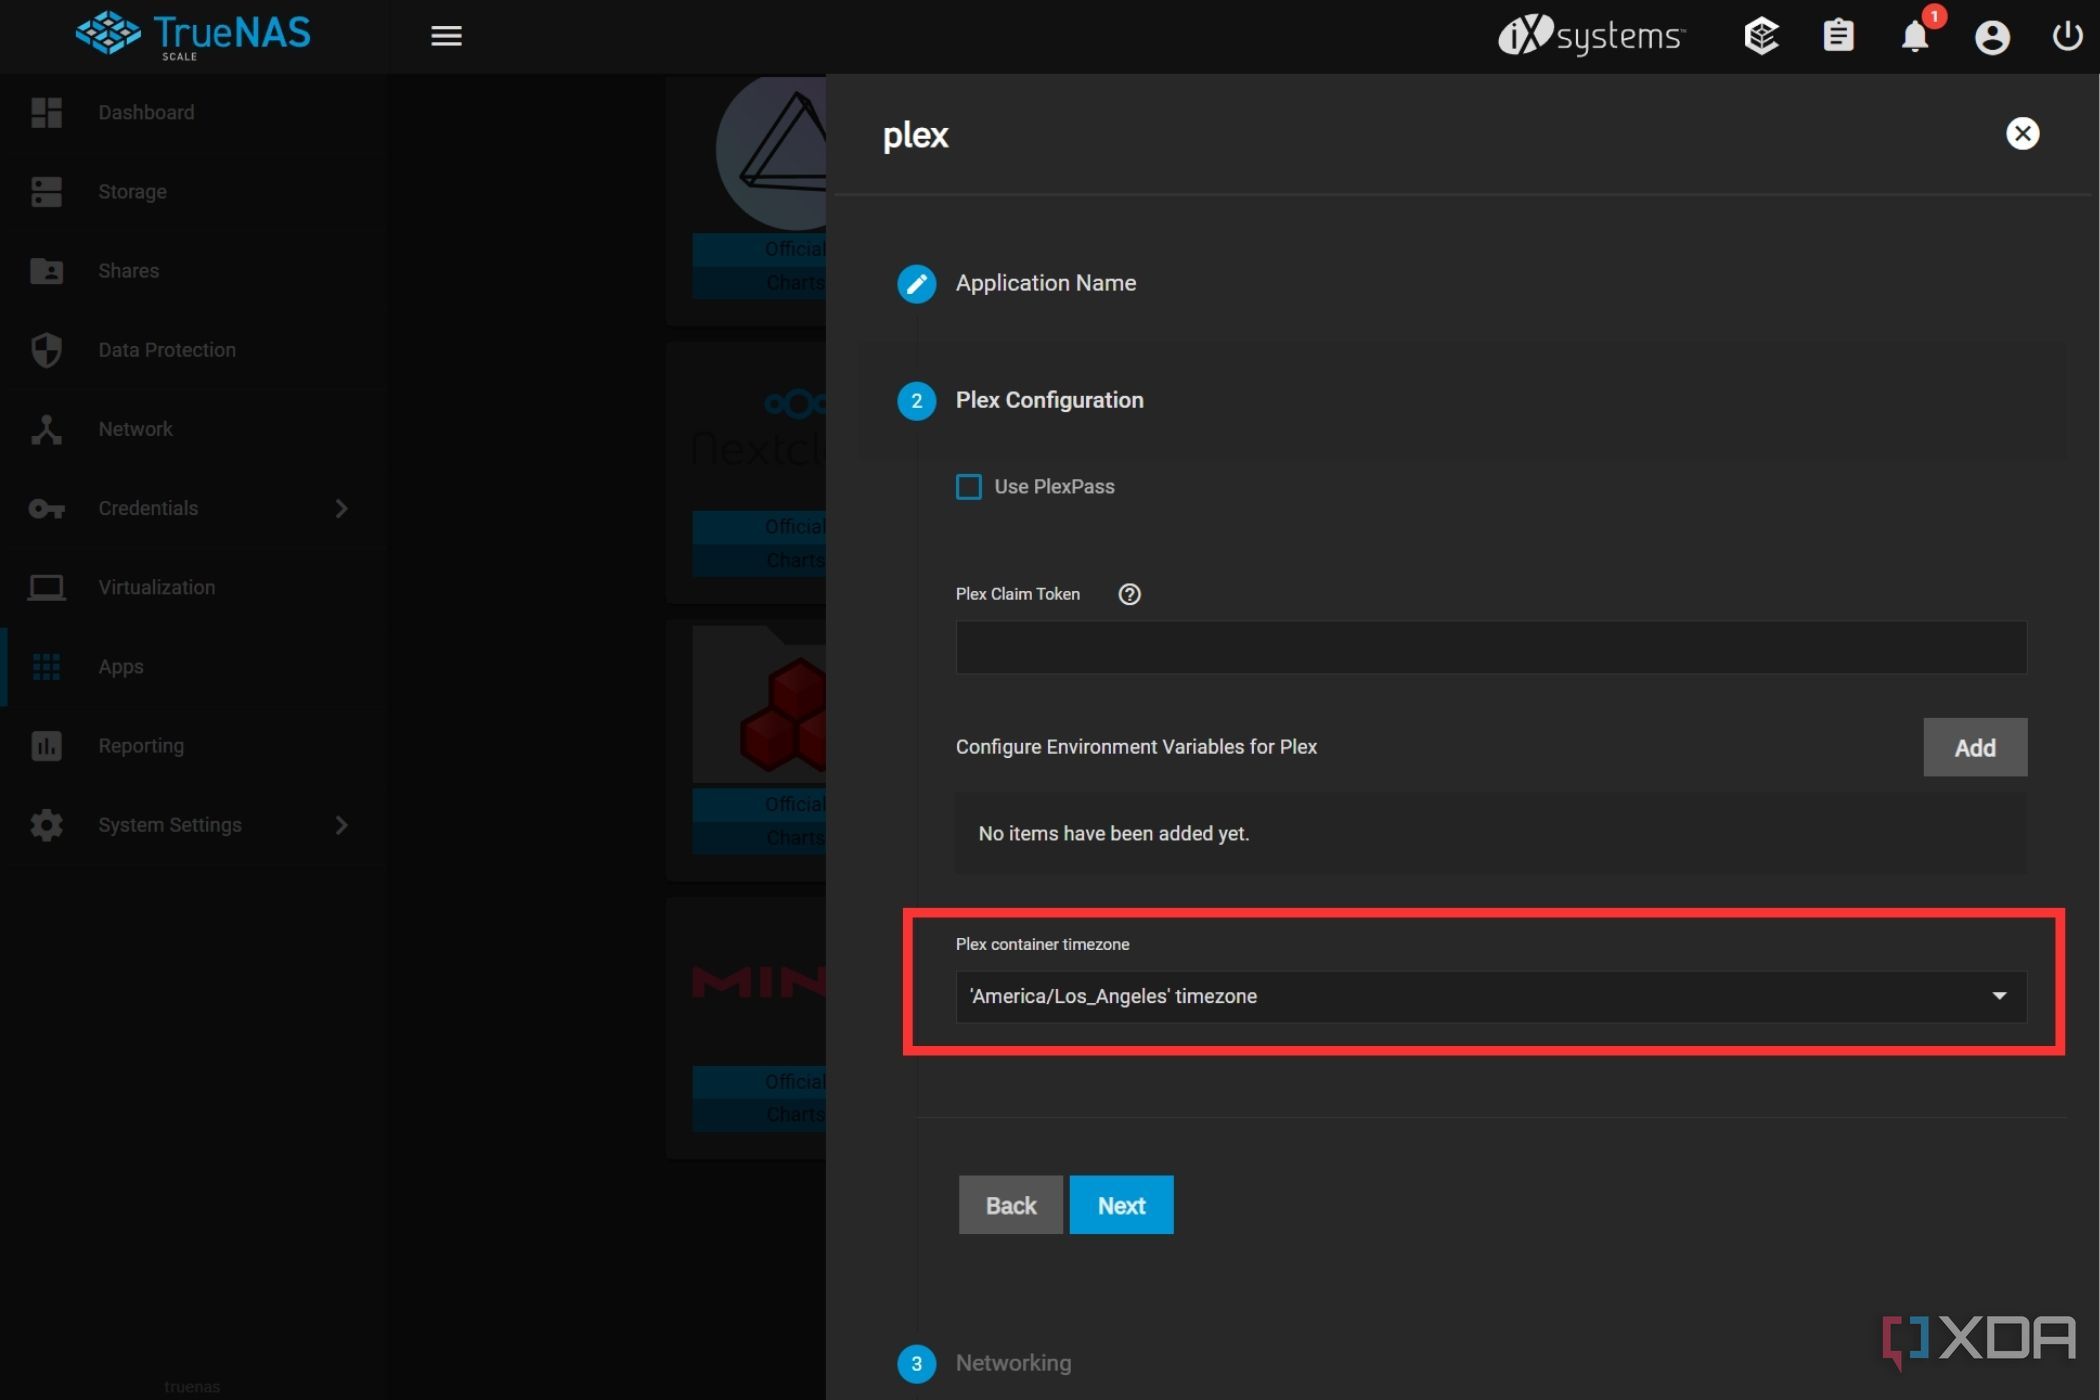Click the Back button
The height and width of the screenshot is (1400, 2100).
1010,1205
